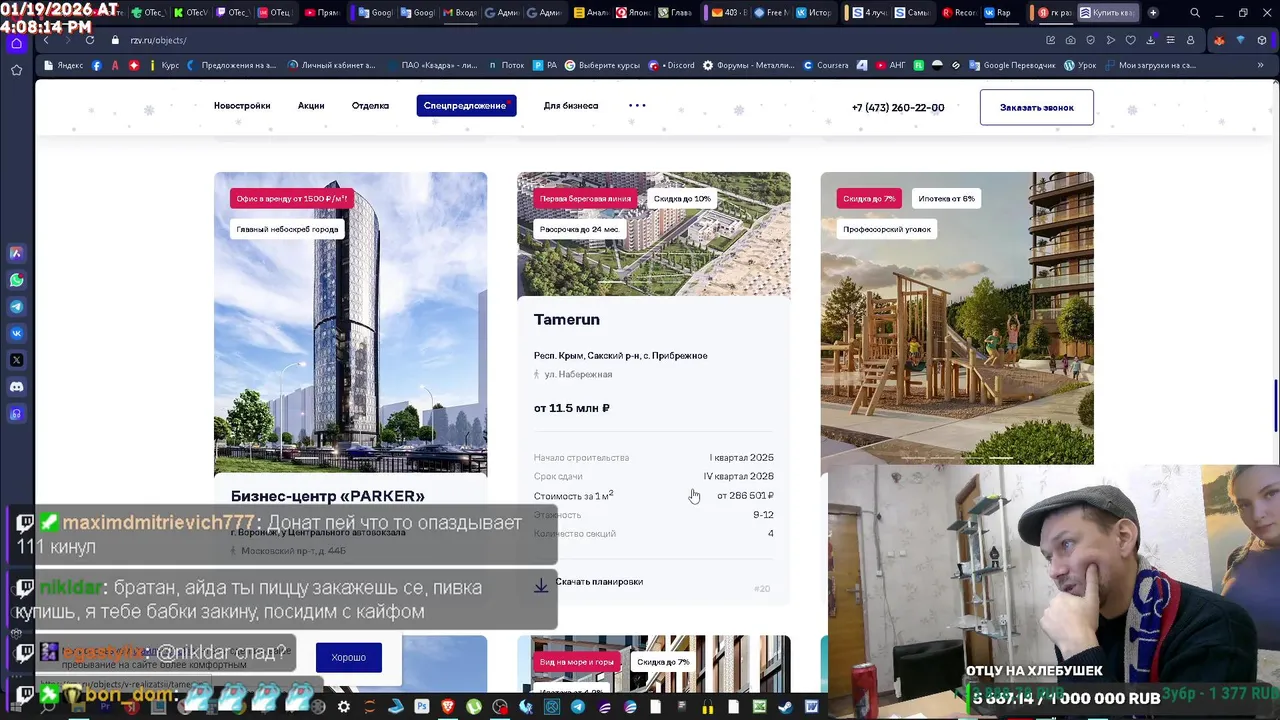1280x720 pixels.
Task: Open the Бизнес-центр «PARKER» title
Action: 328,496
